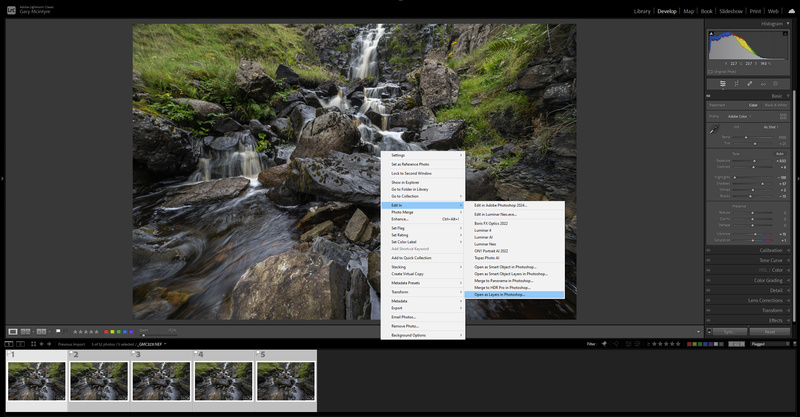Select the Healing tool icon
This screenshot has height=417, width=800.
coord(750,84)
